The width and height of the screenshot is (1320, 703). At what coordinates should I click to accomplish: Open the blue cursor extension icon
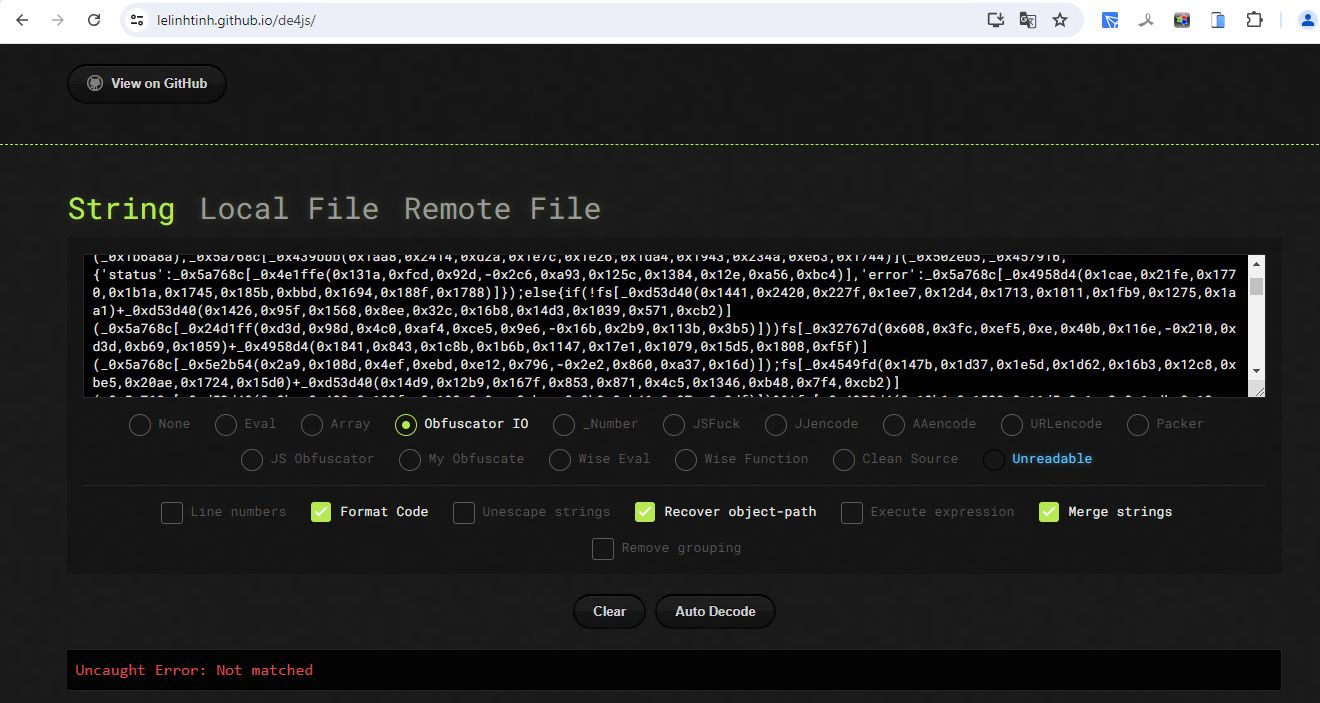(1110, 20)
